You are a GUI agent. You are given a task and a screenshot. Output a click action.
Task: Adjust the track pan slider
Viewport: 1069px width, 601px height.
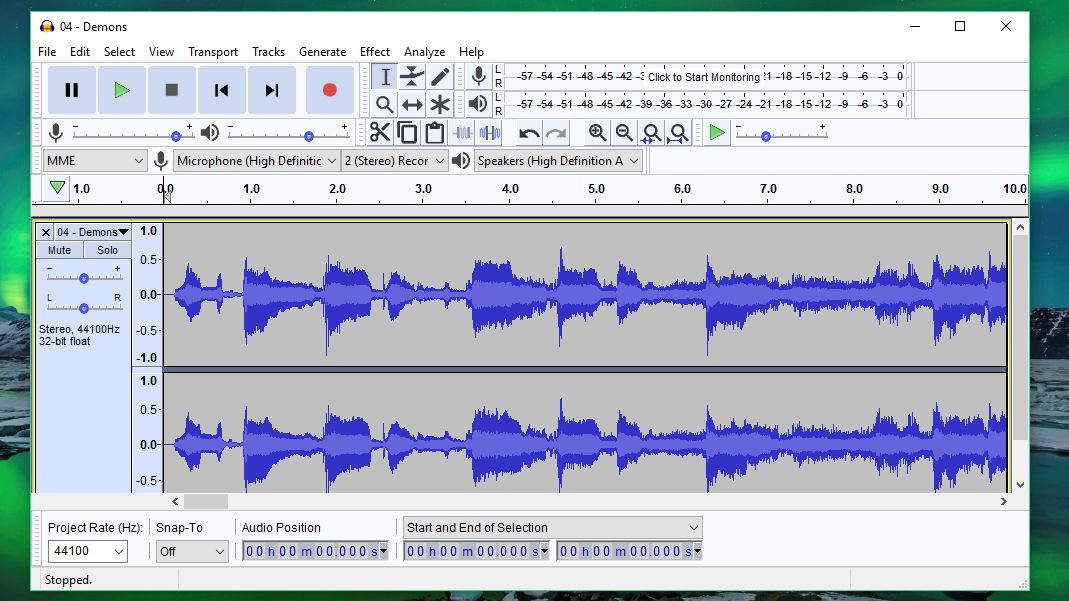pyautogui.click(x=85, y=307)
